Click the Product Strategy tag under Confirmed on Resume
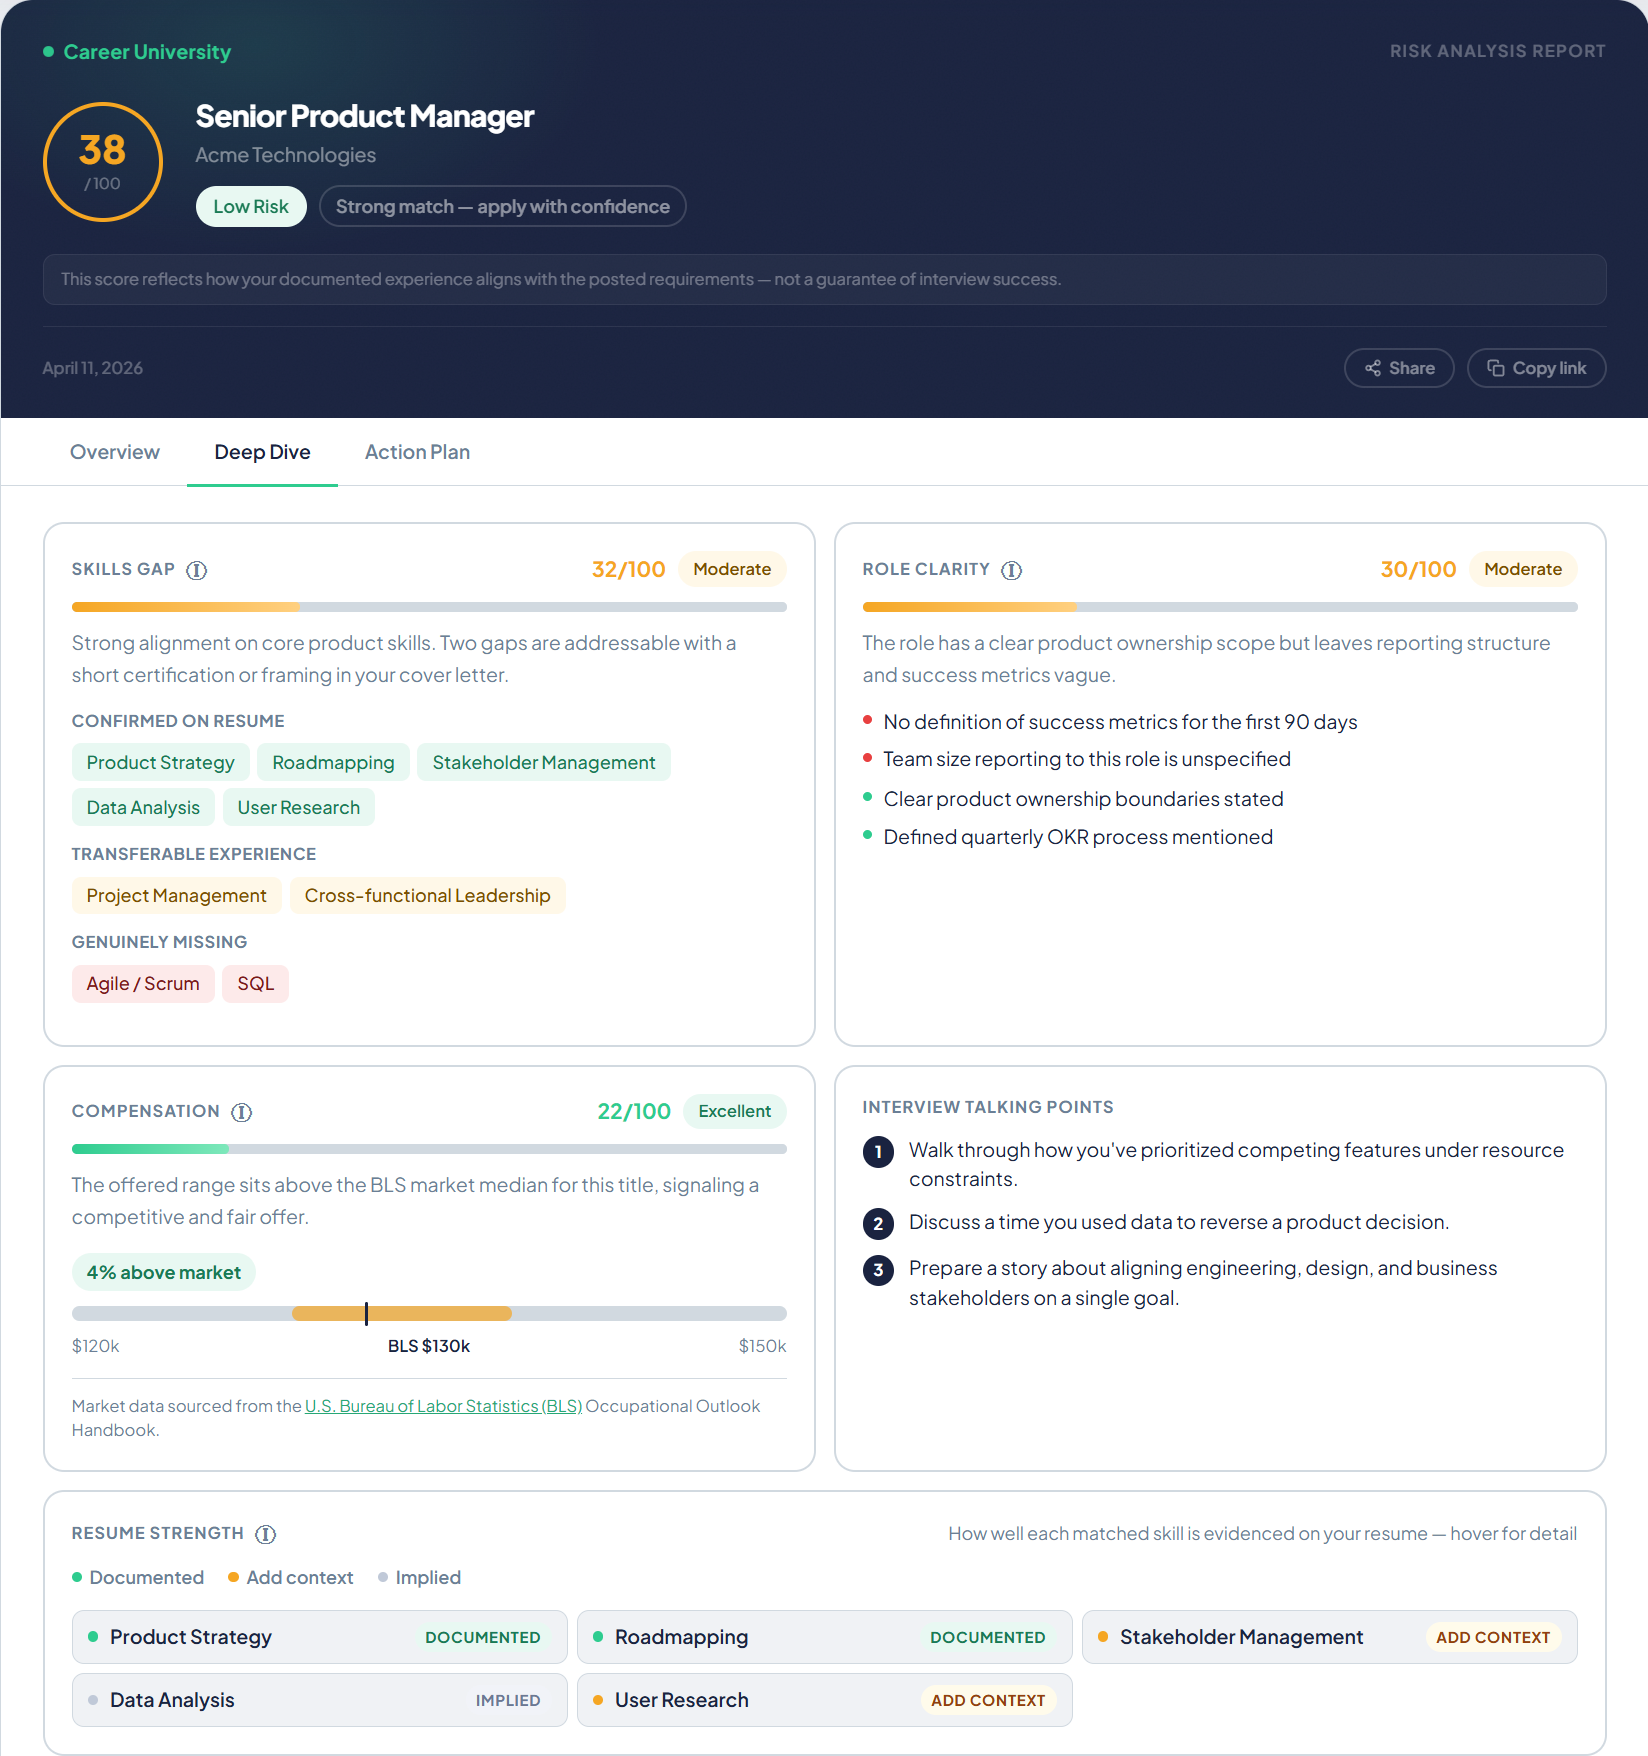This screenshot has width=1648, height=1756. 161,763
